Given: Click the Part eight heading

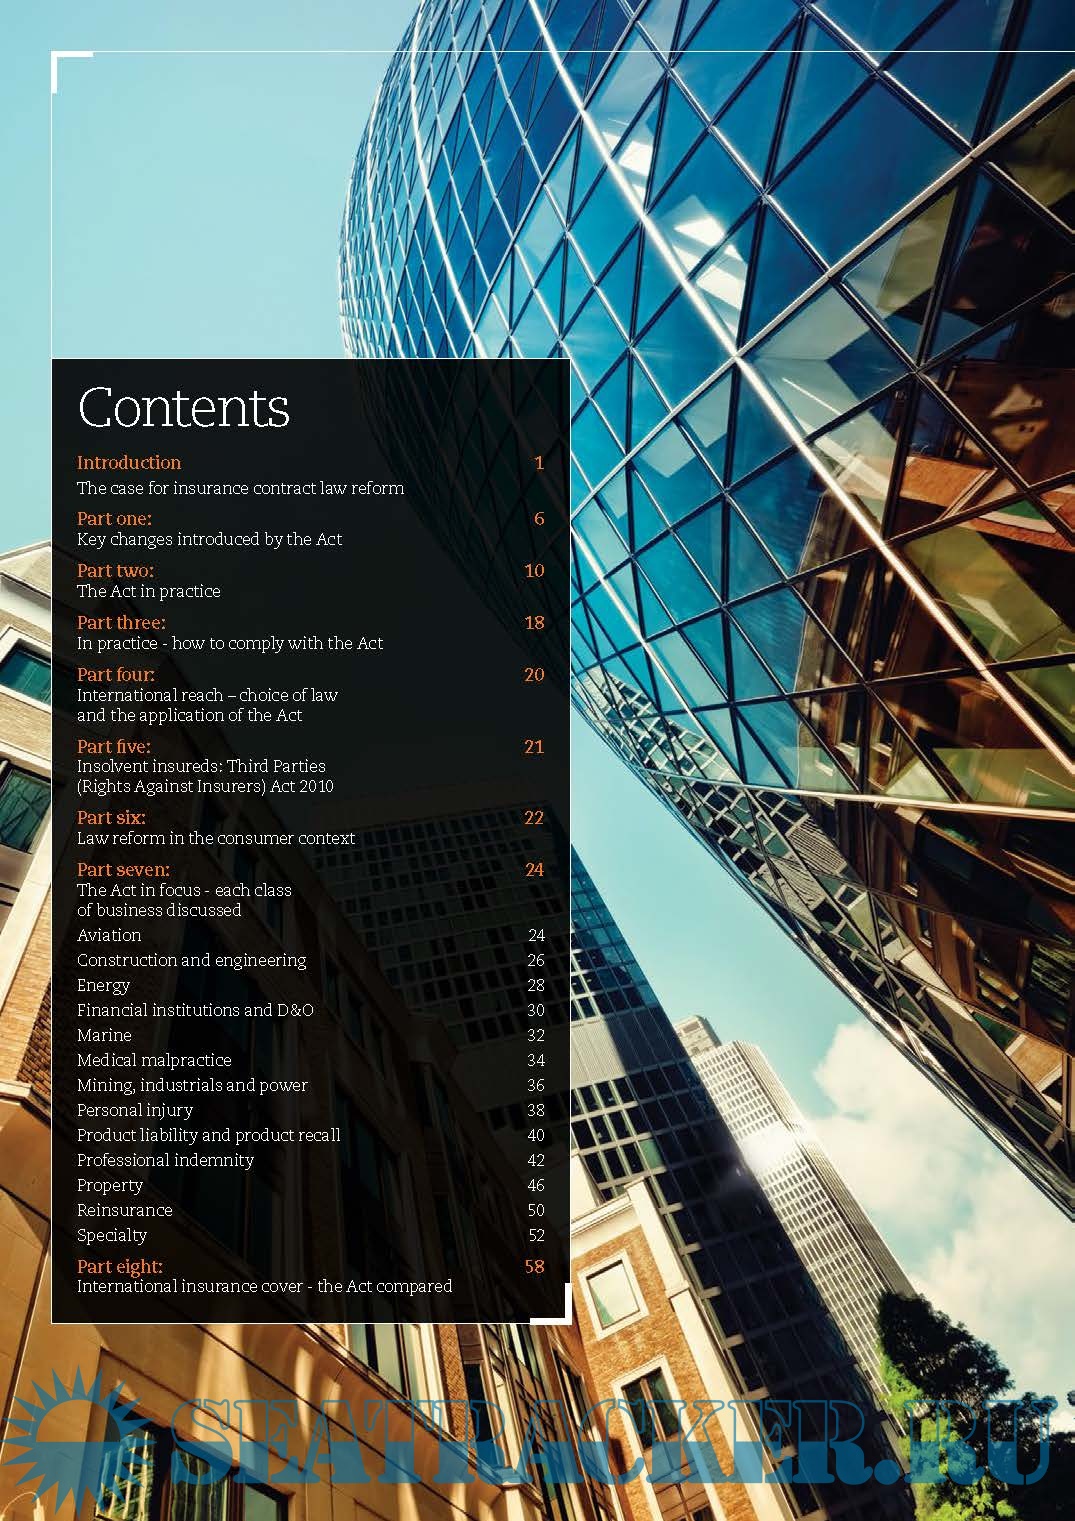Looking at the screenshot, I should (x=119, y=1266).
